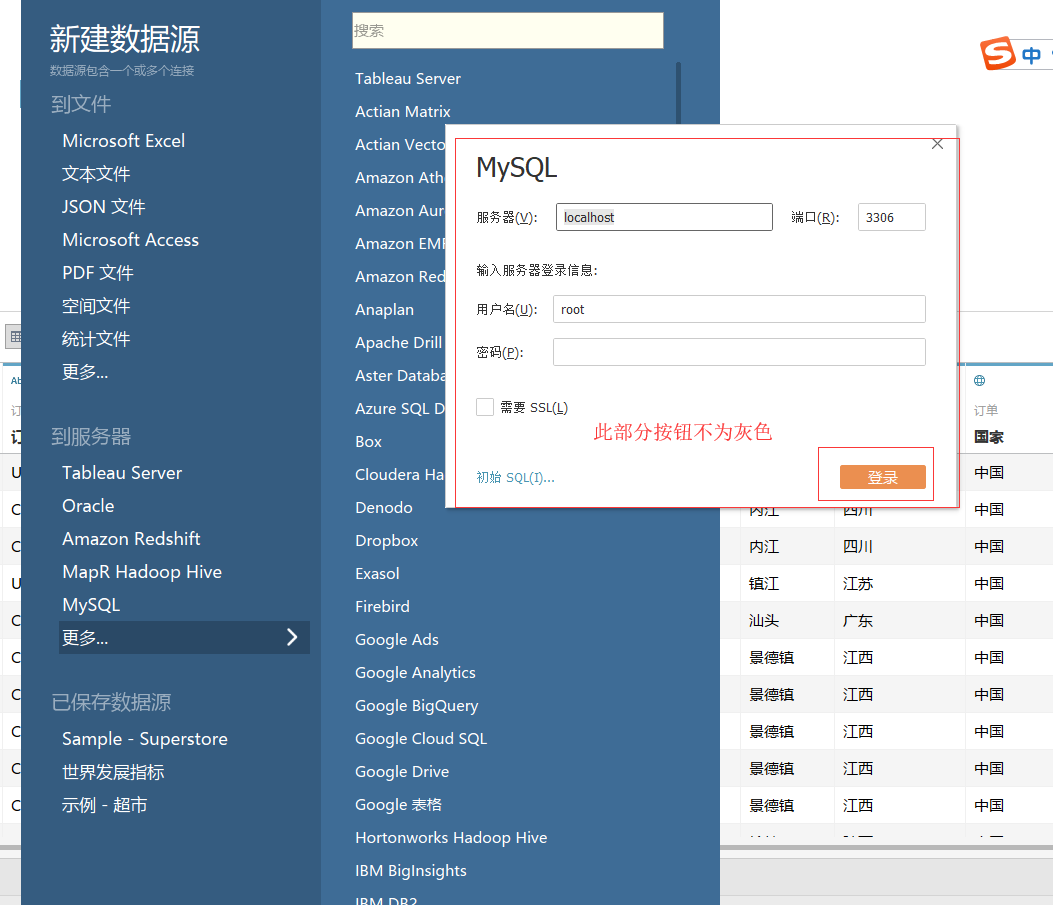Select Tableau Server under 到服务器
The image size is (1053, 905).
(x=122, y=473)
